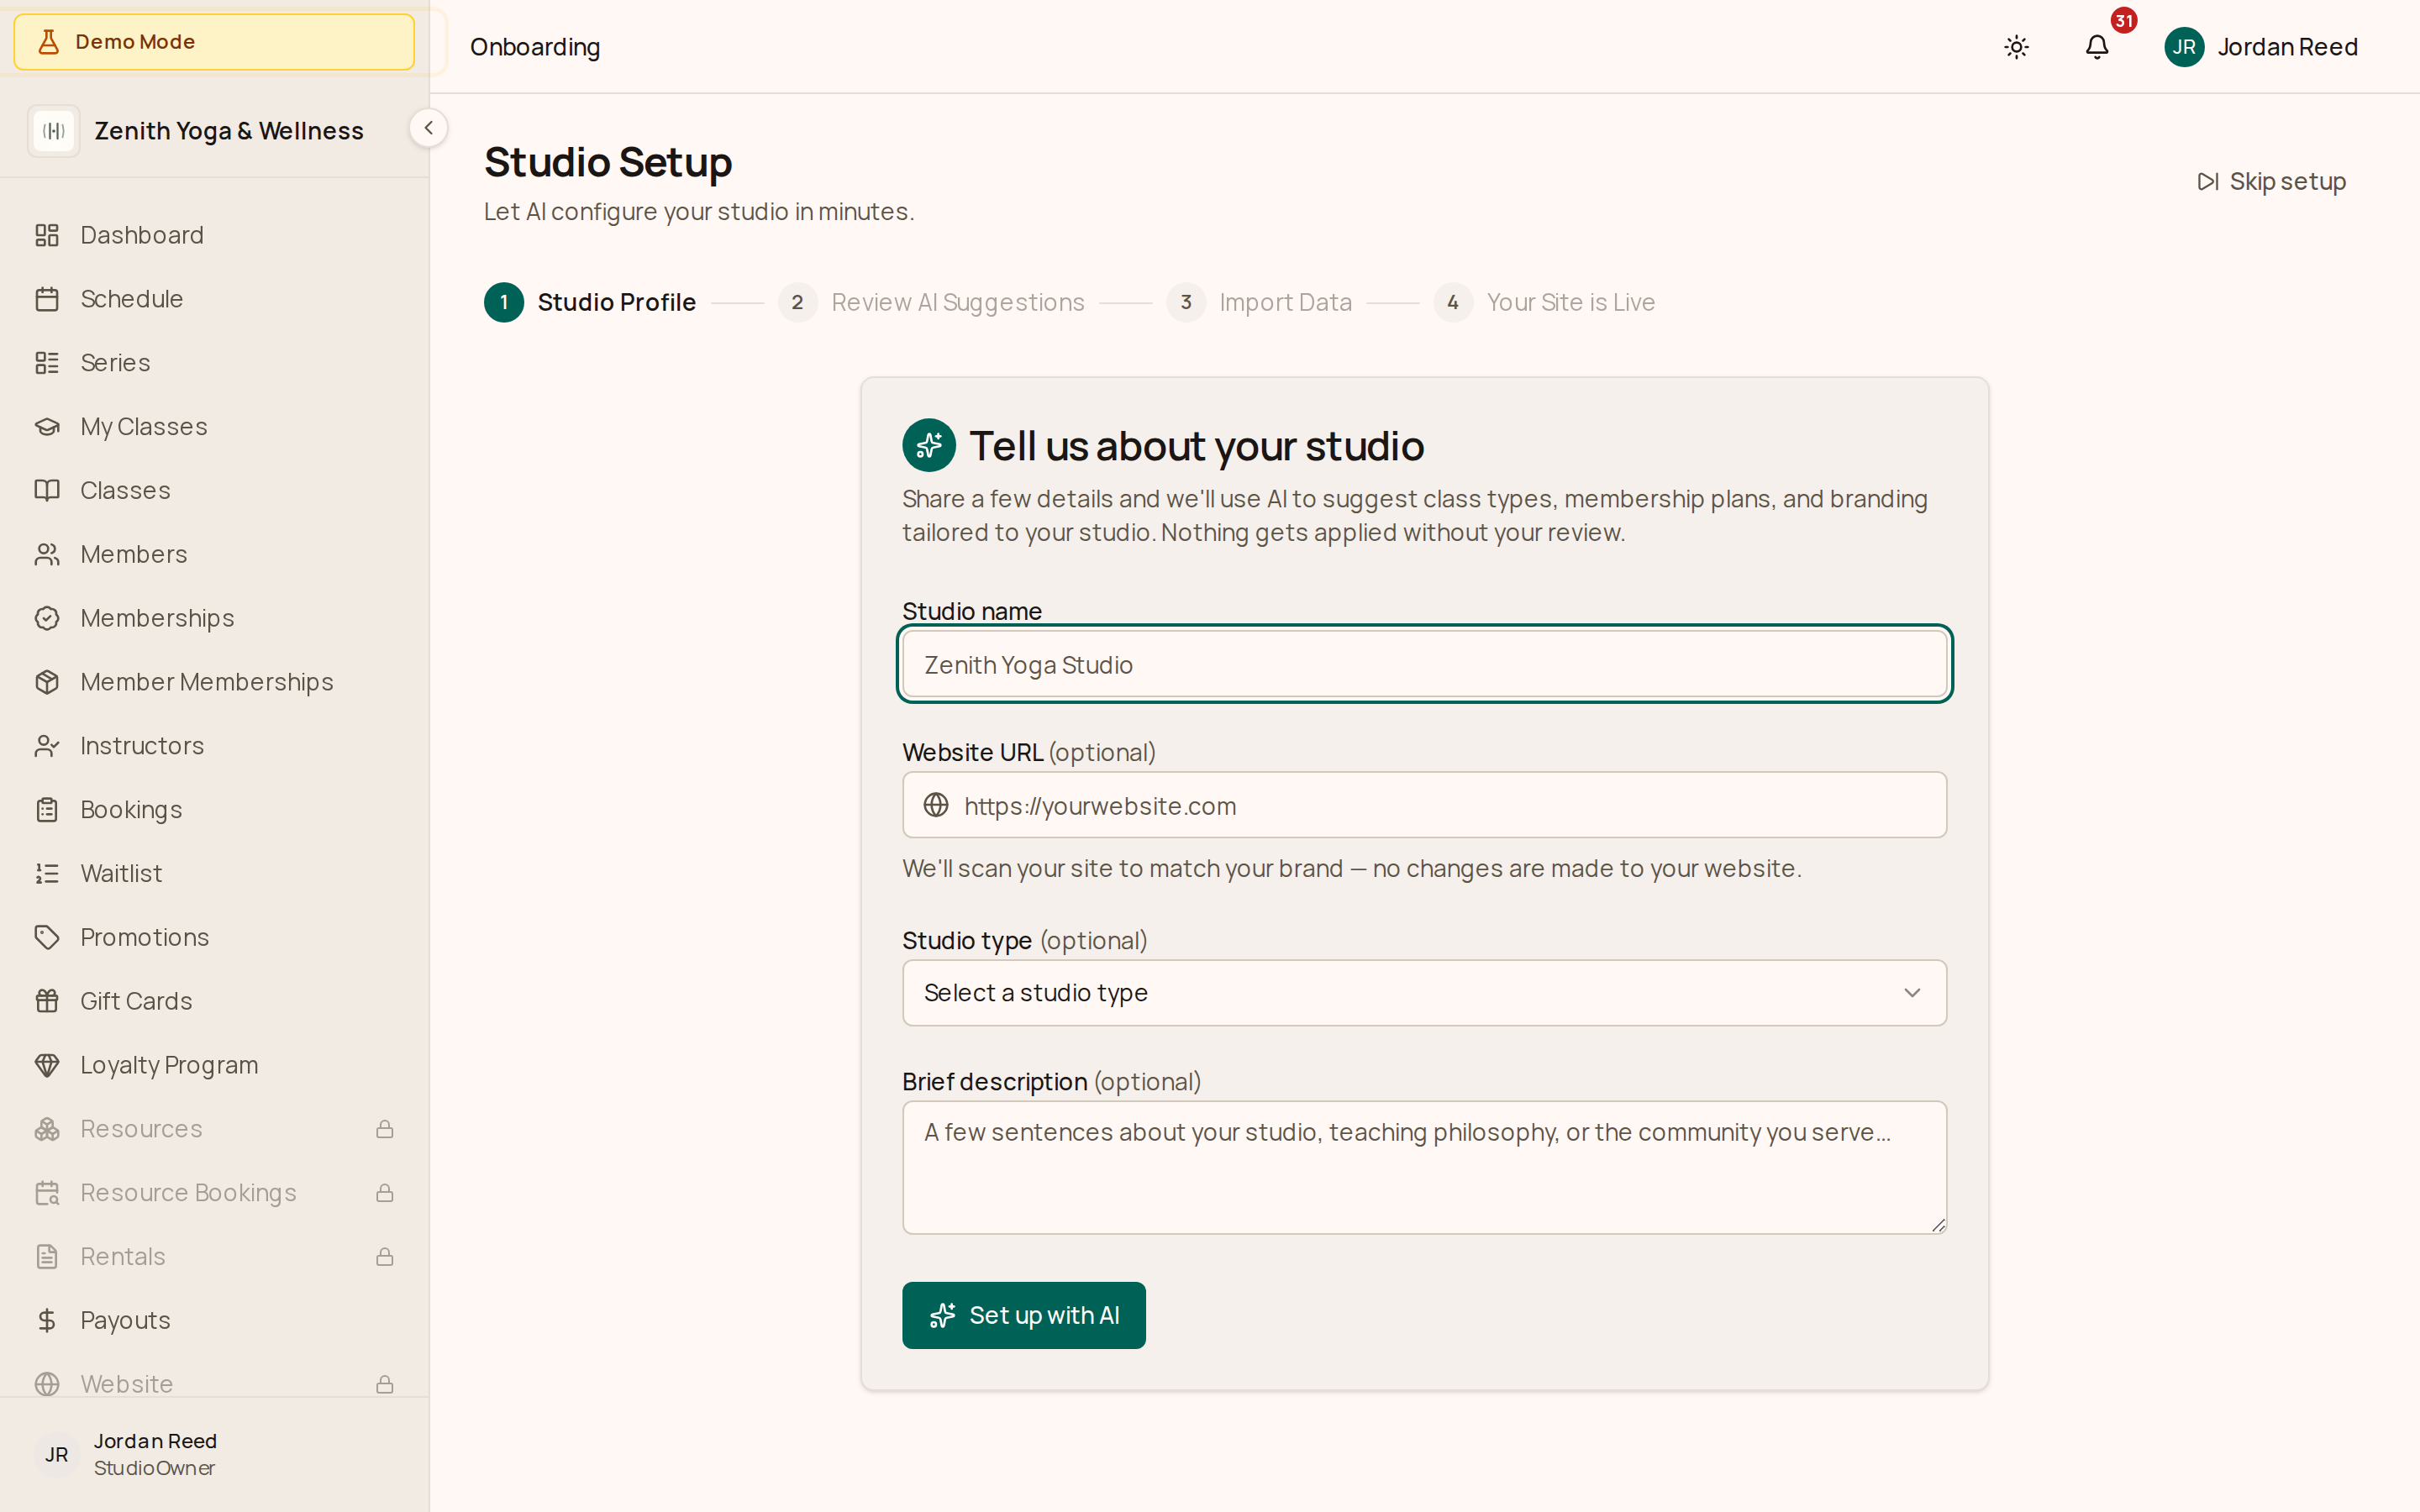Toggle the light/dark theme sun icon
The height and width of the screenshot is (1512, 2420).
pos(2016,47)
